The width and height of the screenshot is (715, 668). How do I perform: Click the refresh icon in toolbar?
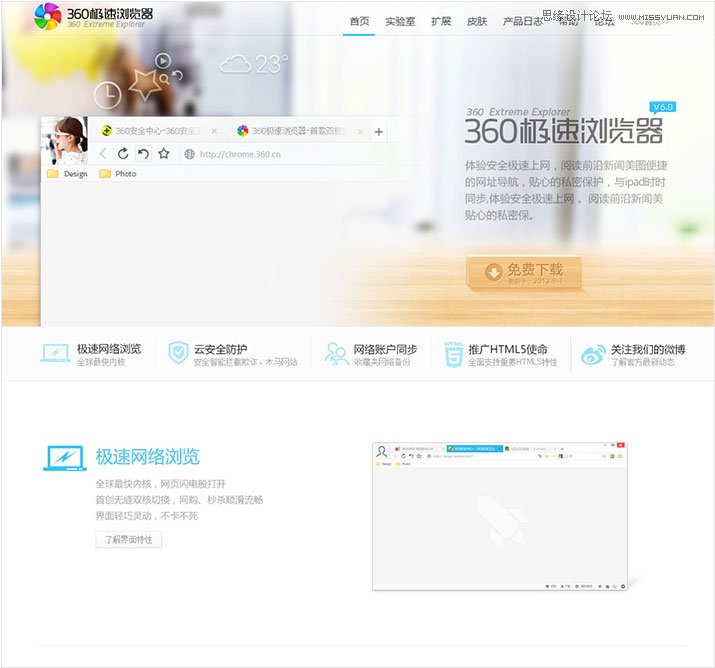123,154
